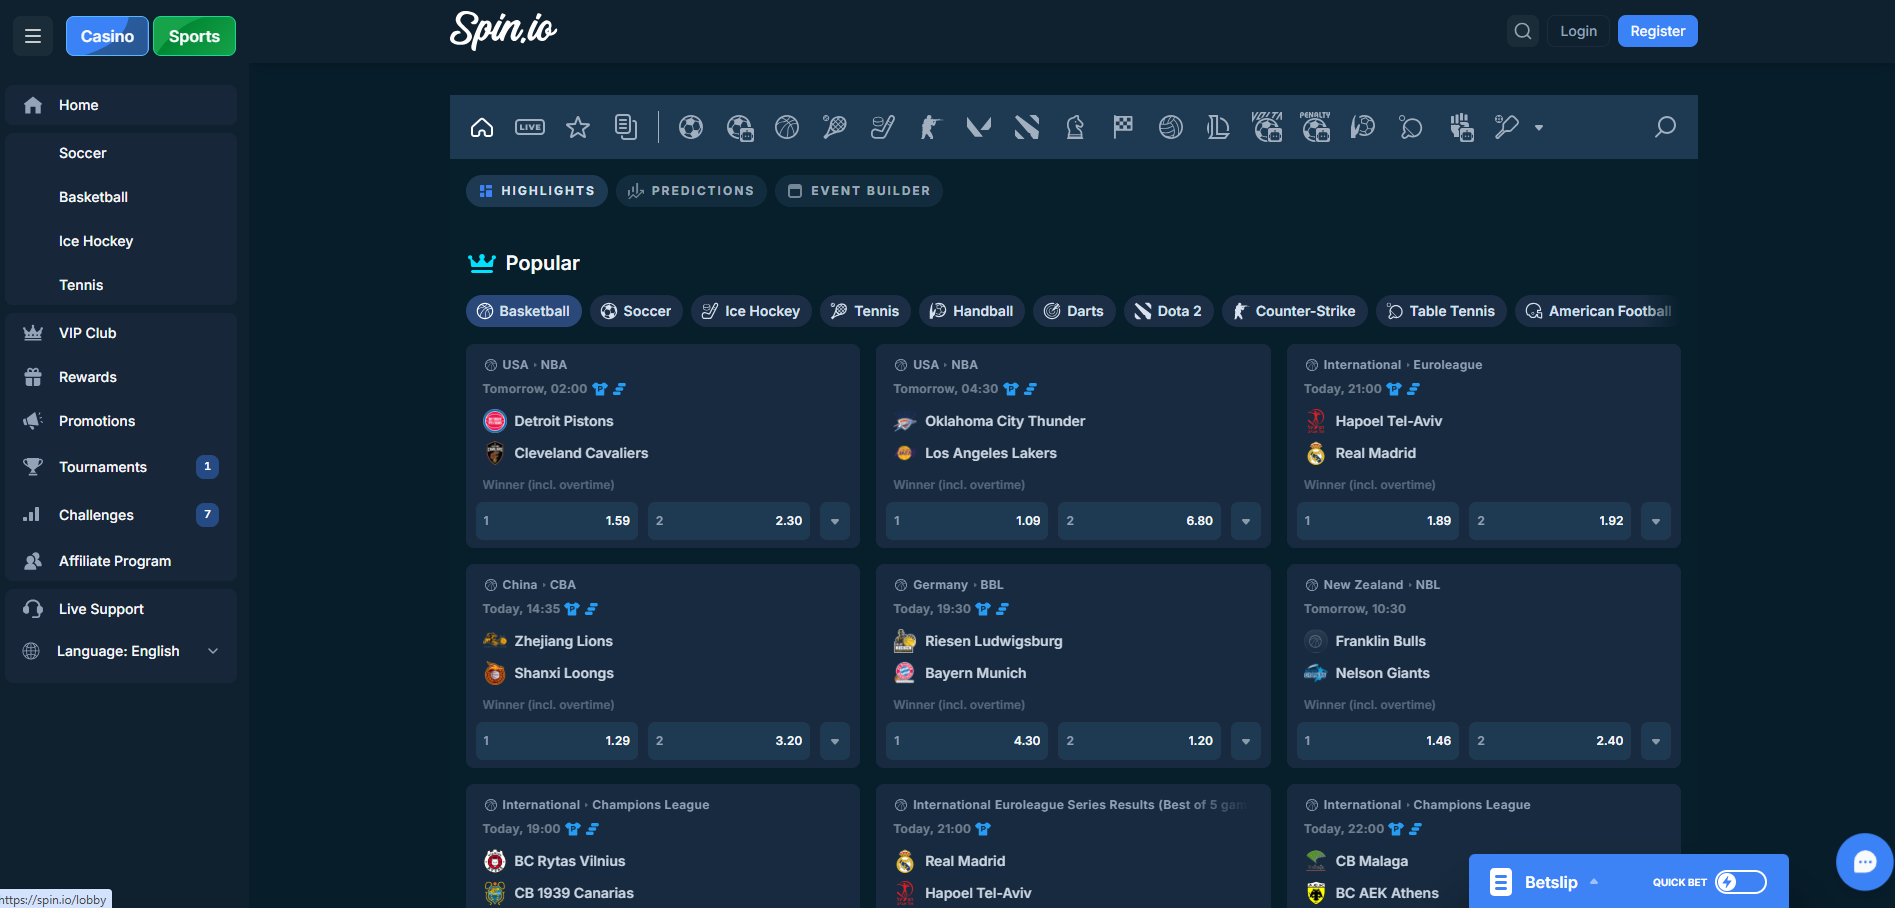Bet on Bayern Munich at 1.20
The width and height of the screenshot is (1895, 908).
click(1139, 741)
